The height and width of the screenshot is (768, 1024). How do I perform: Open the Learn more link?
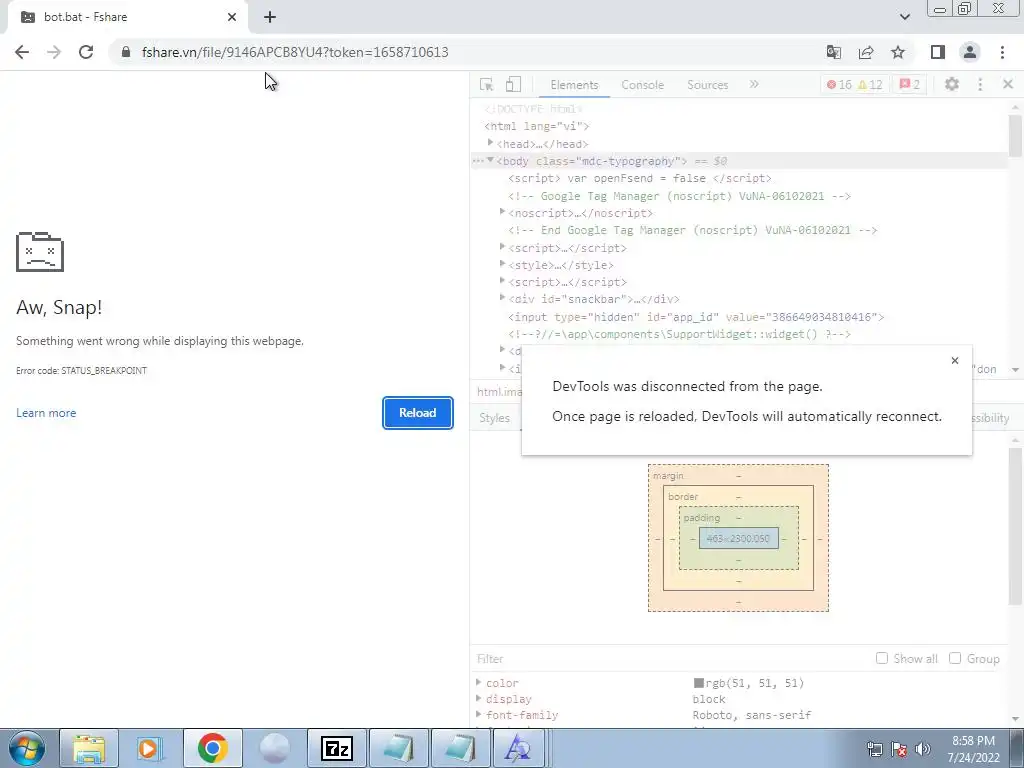click(x=46, y=413)
